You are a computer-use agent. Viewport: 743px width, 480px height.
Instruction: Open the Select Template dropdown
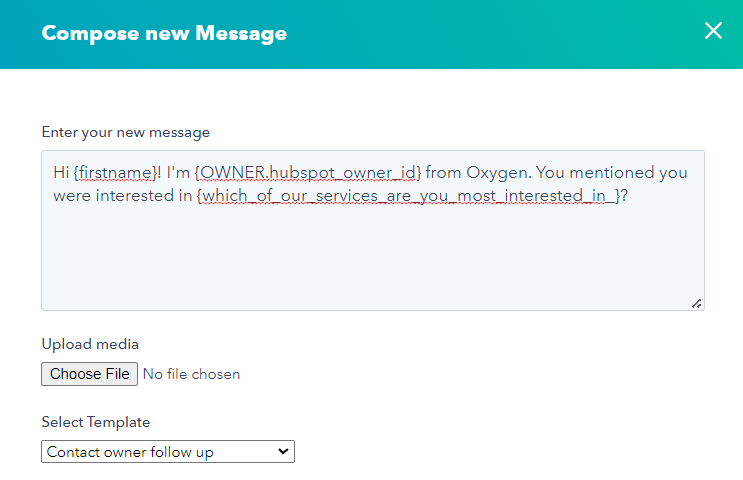[168, 452]
